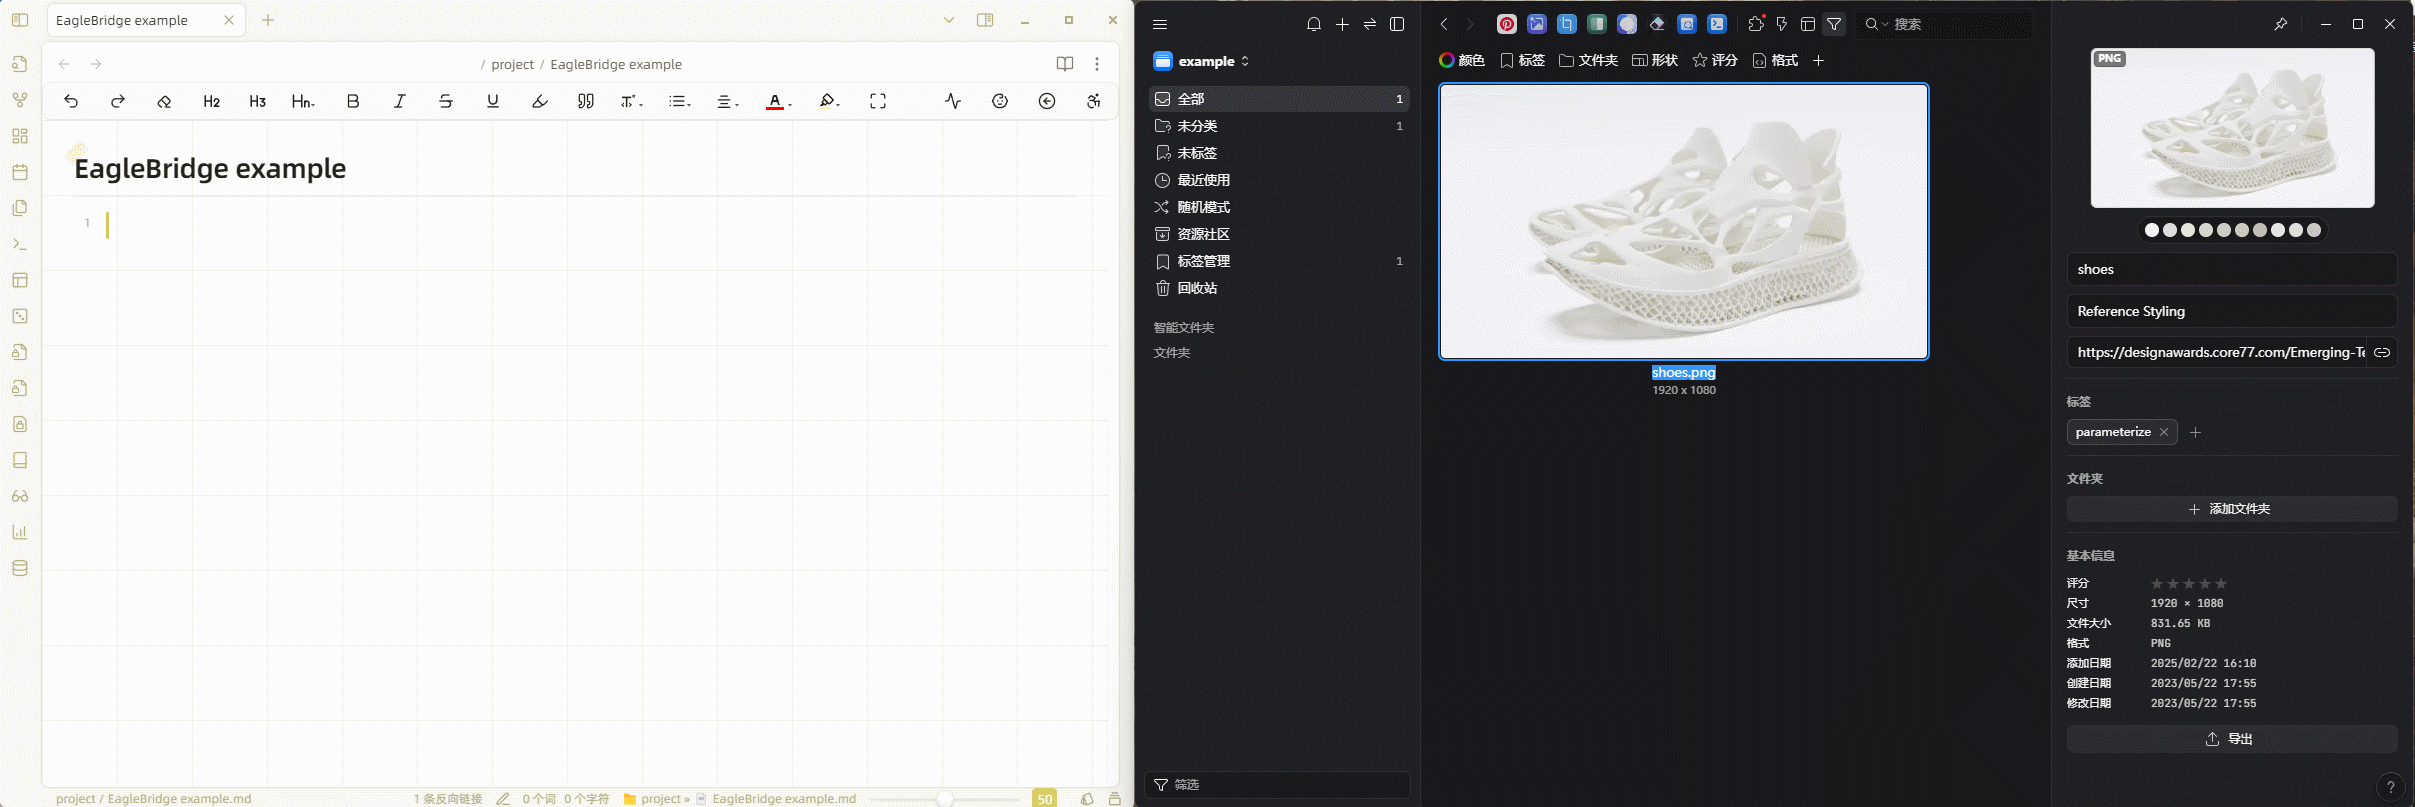Screen dimensions: 2415x807
Task: Open the text alignment dropdown
Action: click(728, 101)
